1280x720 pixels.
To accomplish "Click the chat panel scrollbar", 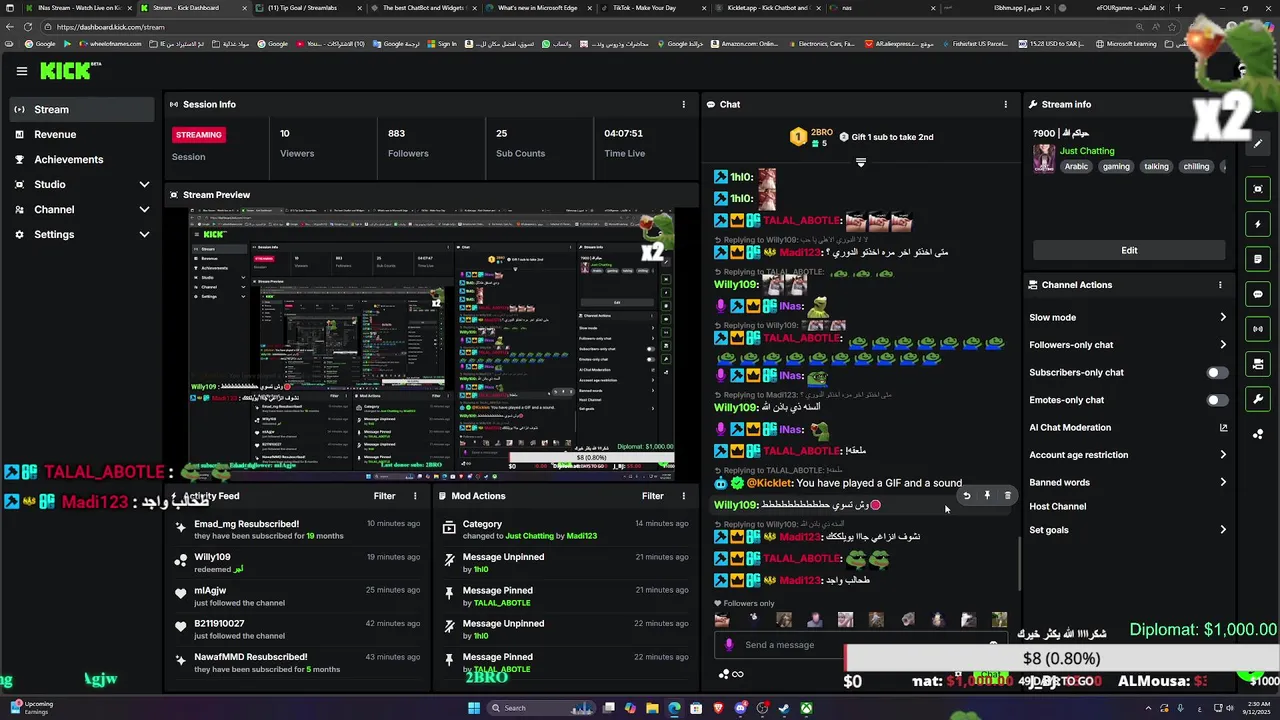I will [x=1020, y=565].
